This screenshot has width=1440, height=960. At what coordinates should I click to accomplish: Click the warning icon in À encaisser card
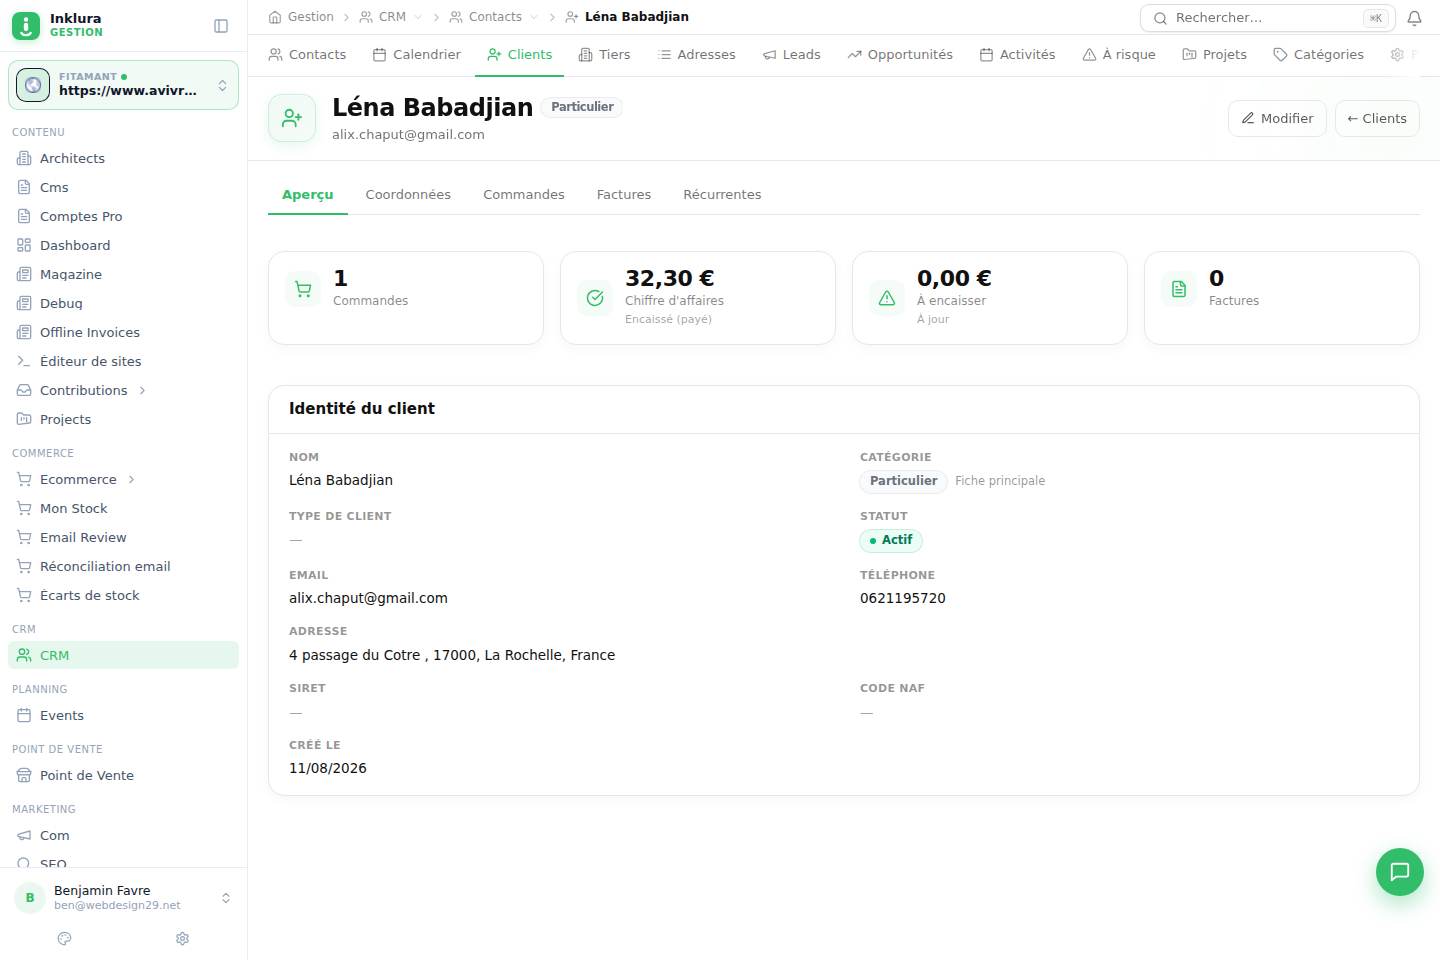click(887, 298)
